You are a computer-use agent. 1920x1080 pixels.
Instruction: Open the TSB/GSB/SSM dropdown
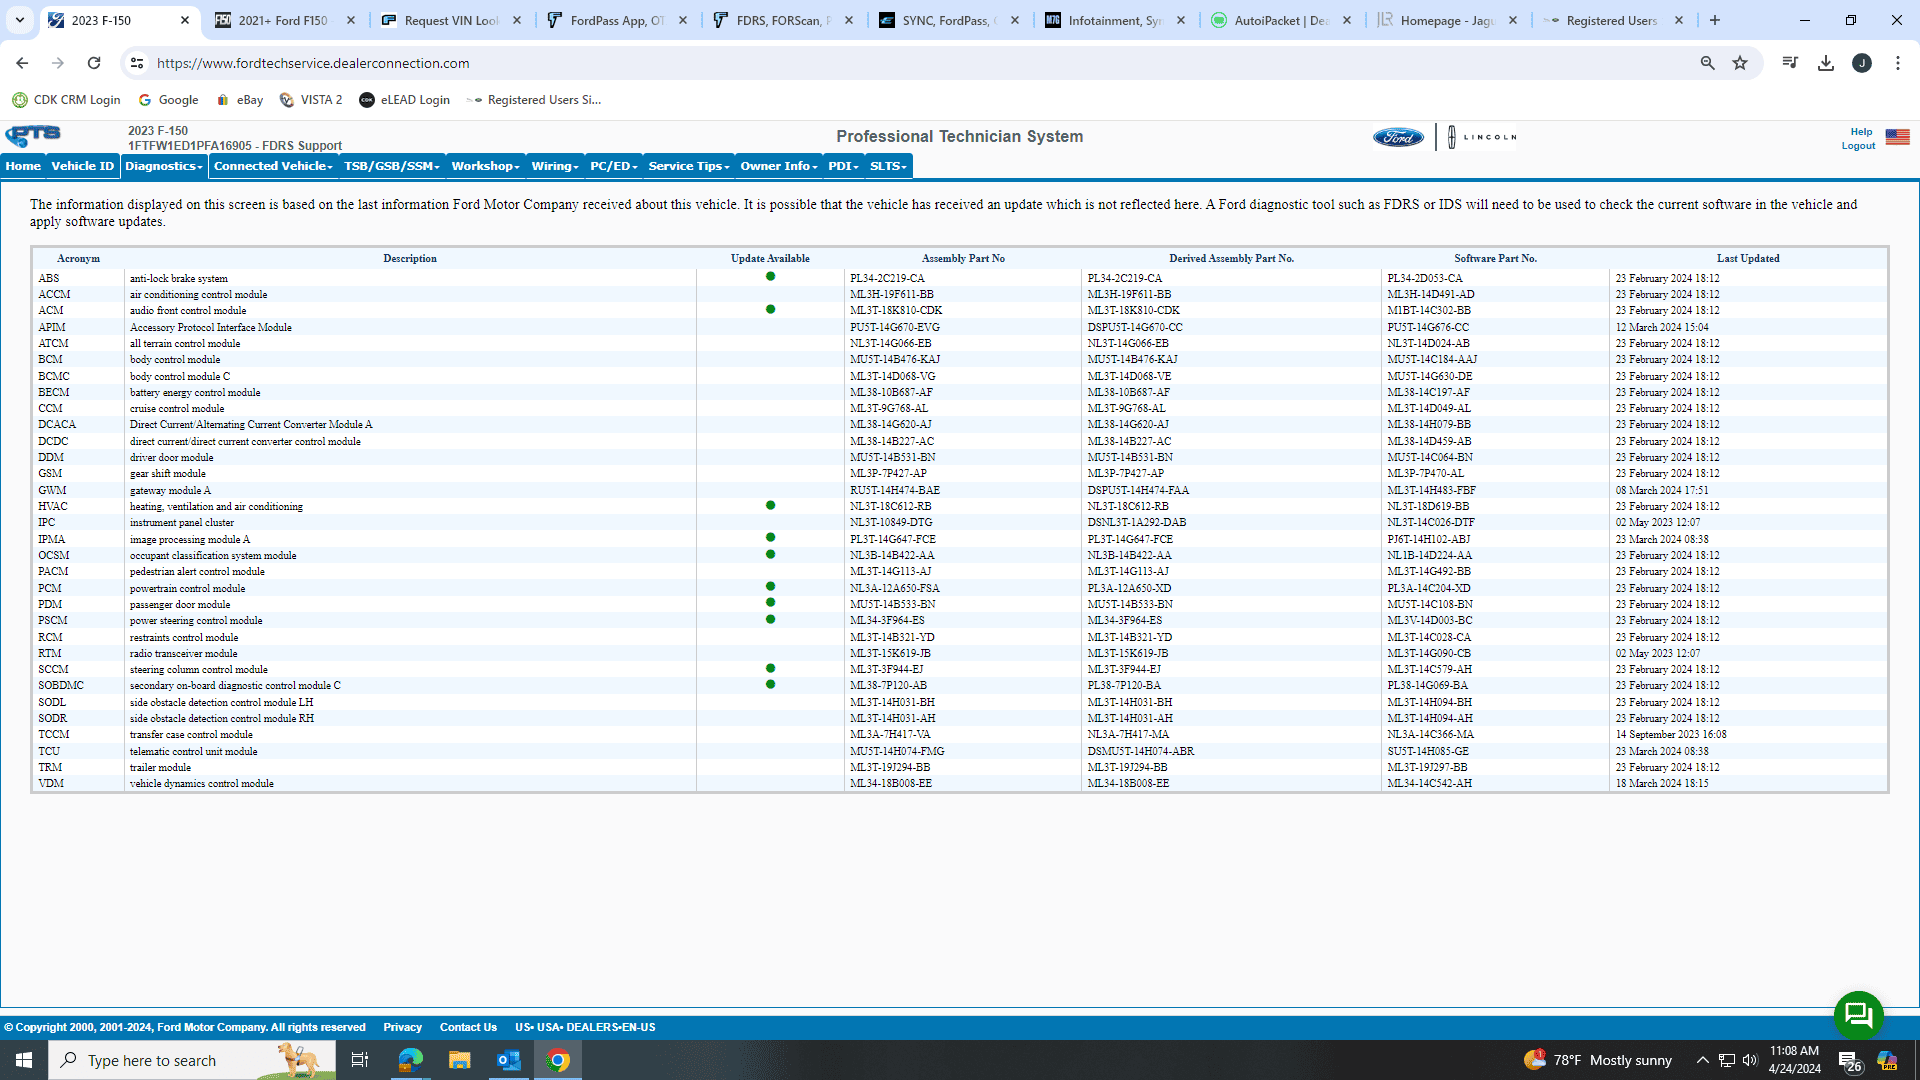pos(392,166)
